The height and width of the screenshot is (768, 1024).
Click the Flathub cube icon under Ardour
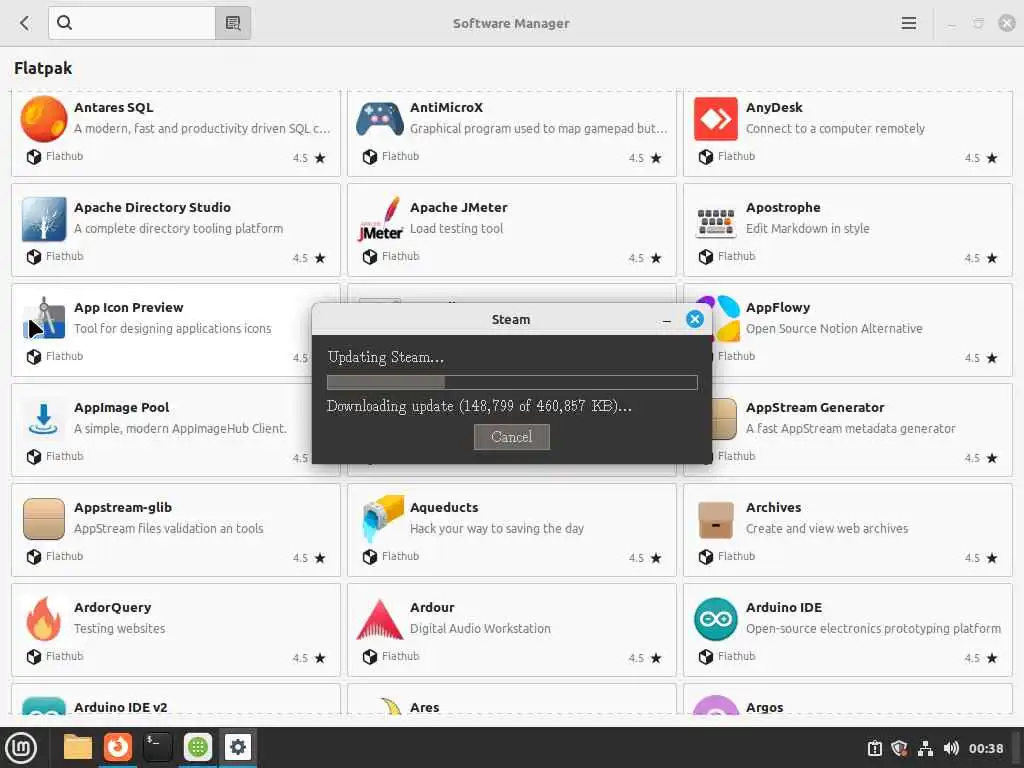[370, 656]
